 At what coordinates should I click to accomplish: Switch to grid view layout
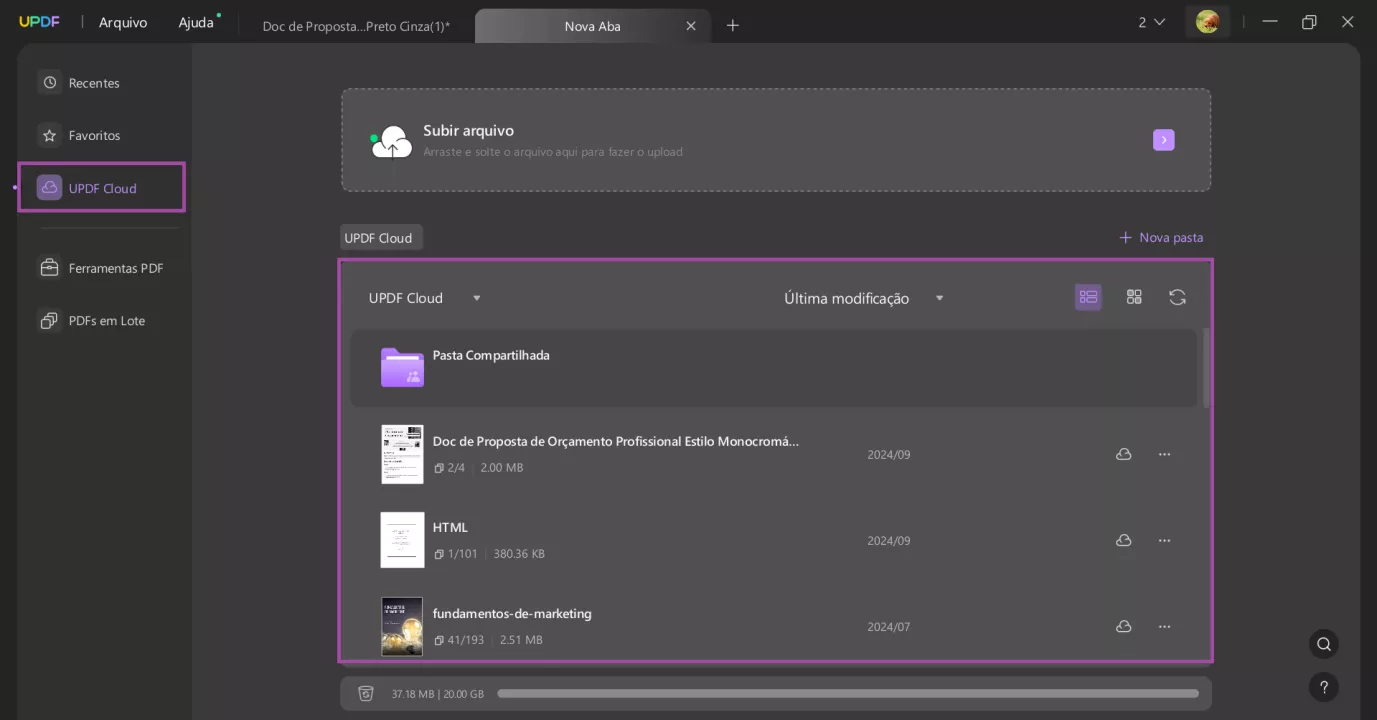tap(1134, 297)
